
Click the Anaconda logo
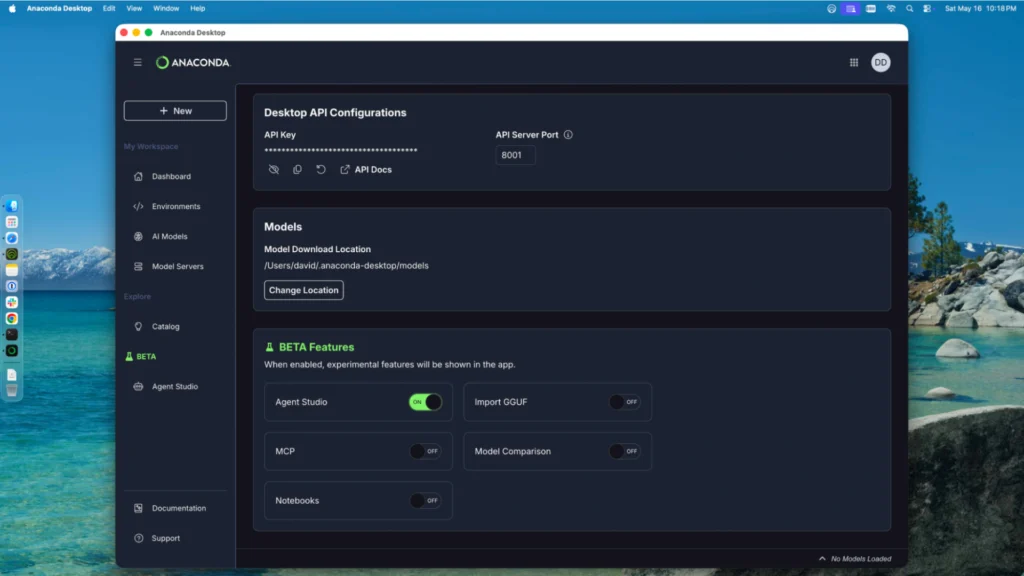pyautogui.click(x=193, y=63)
